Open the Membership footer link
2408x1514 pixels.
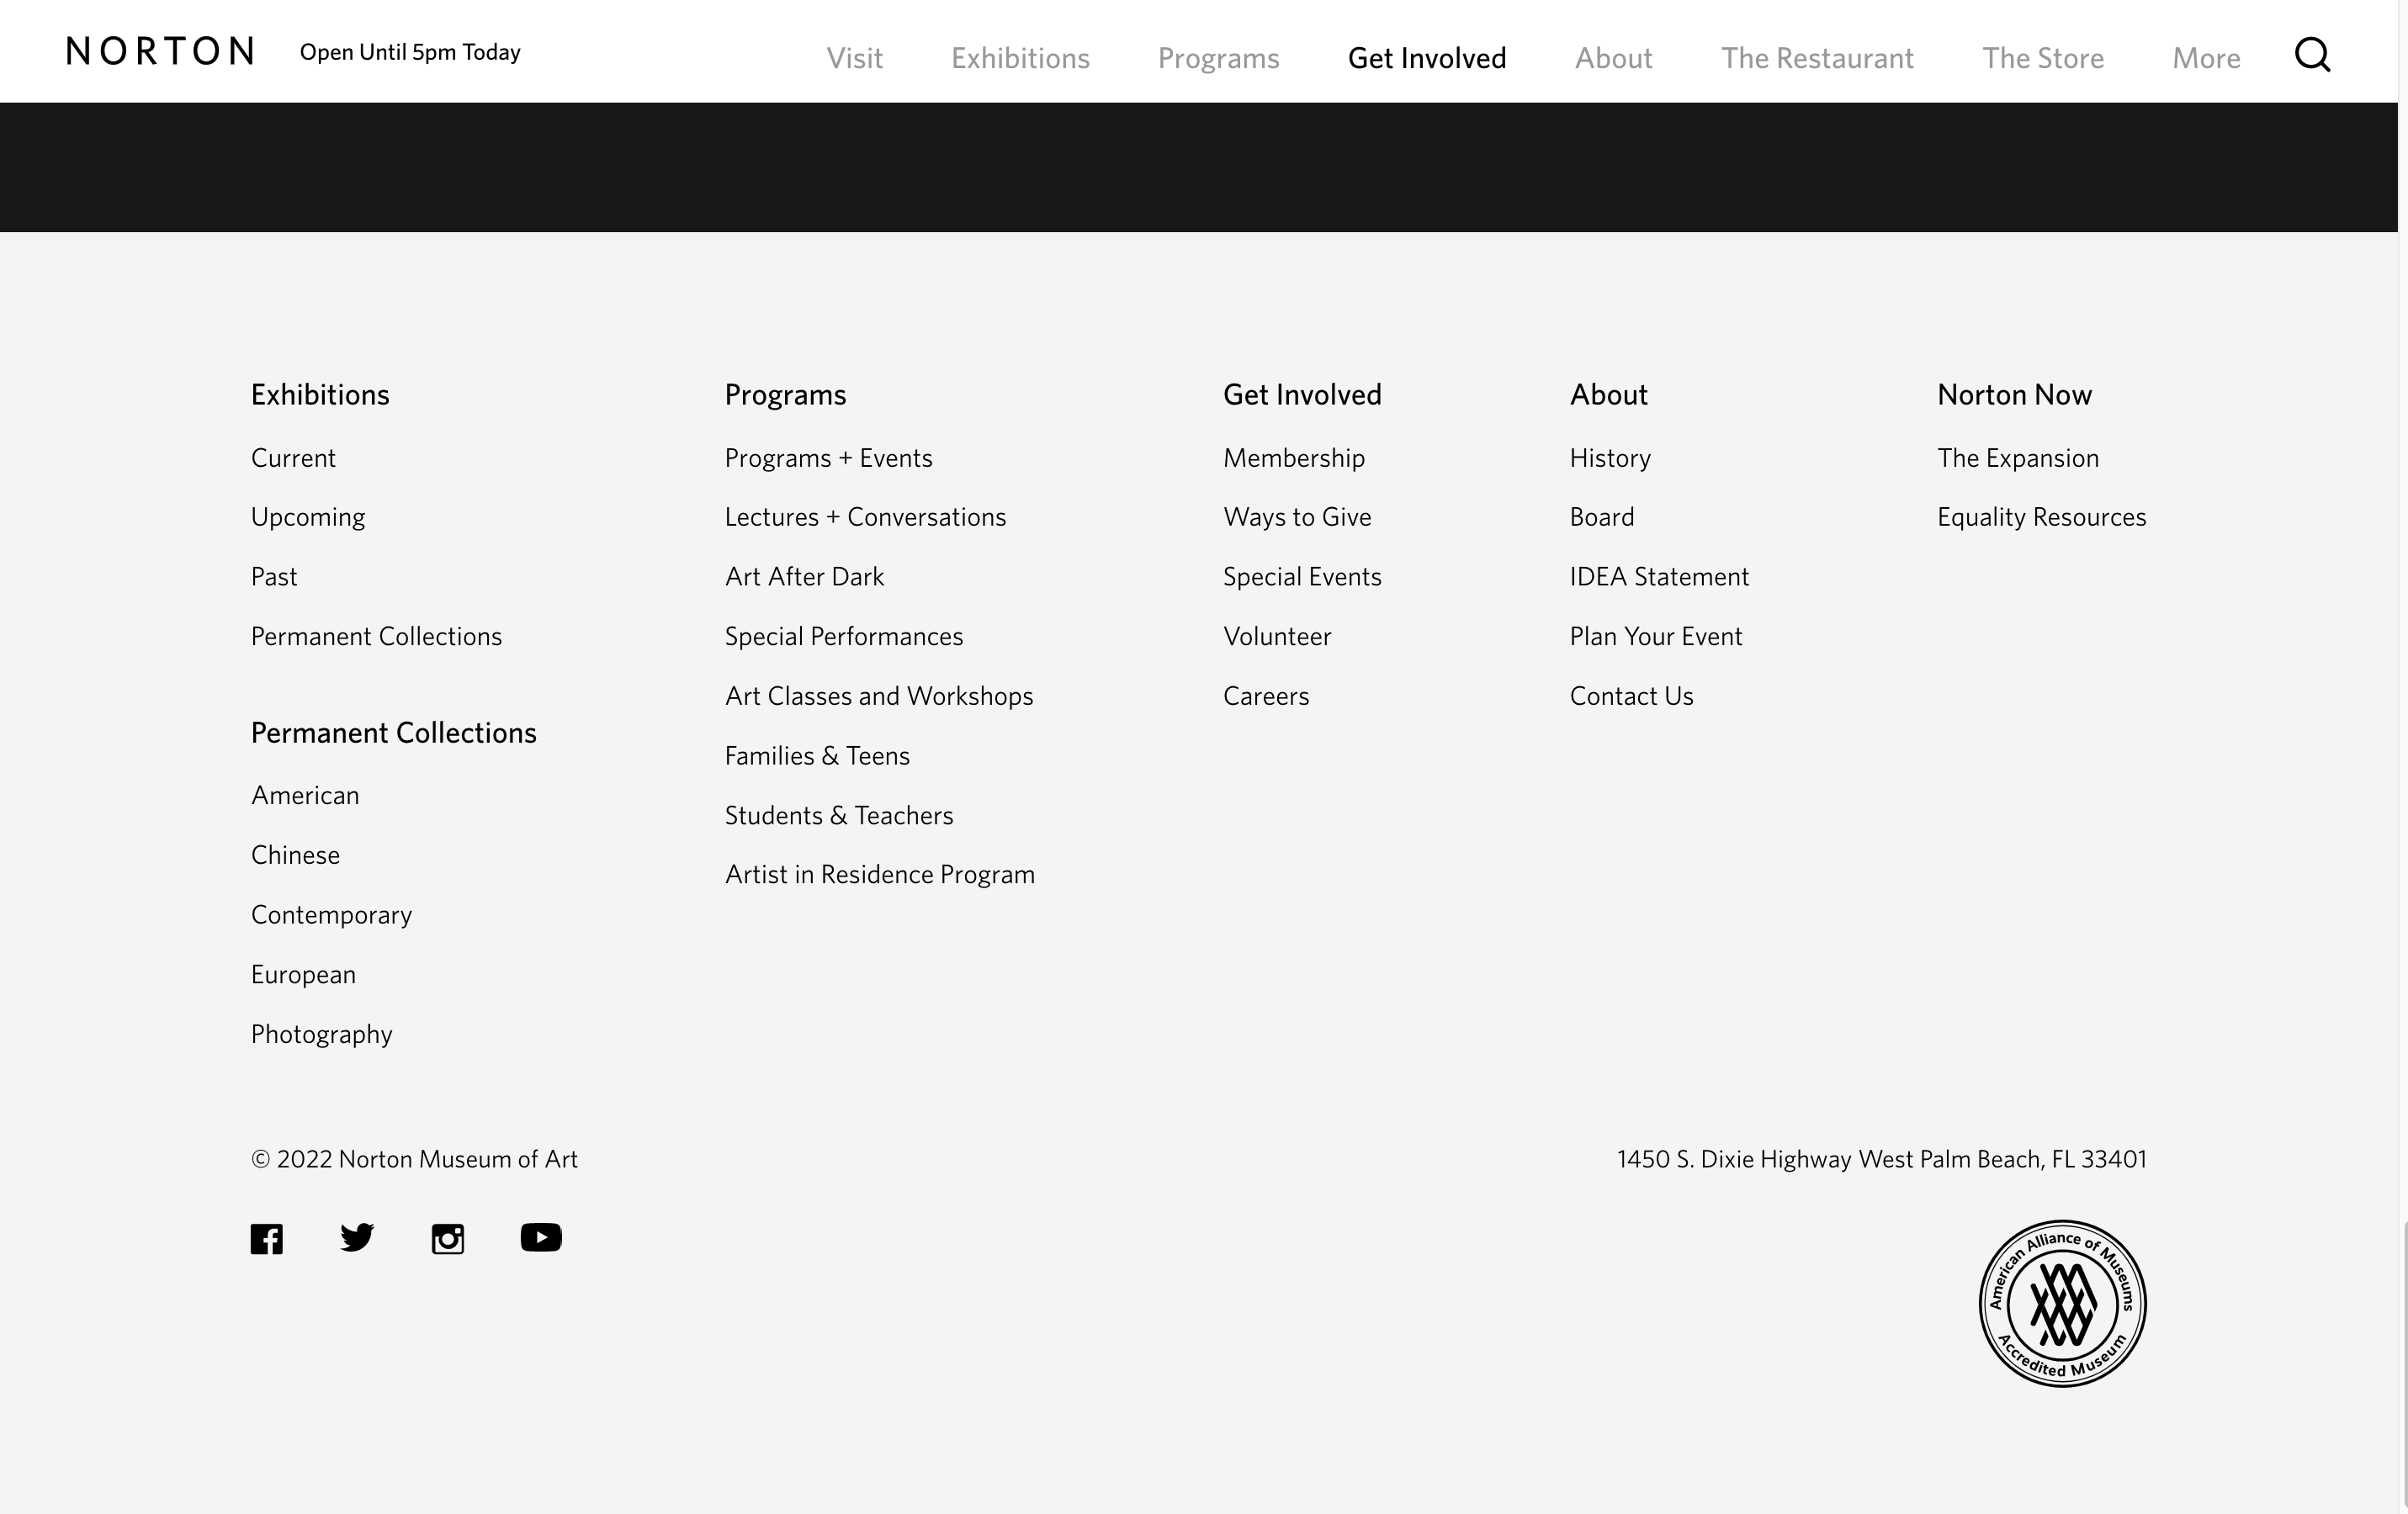[x=1293, y=458]
